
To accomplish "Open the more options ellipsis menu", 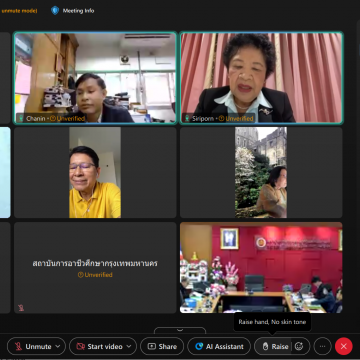I will click(x=322, y=347).
